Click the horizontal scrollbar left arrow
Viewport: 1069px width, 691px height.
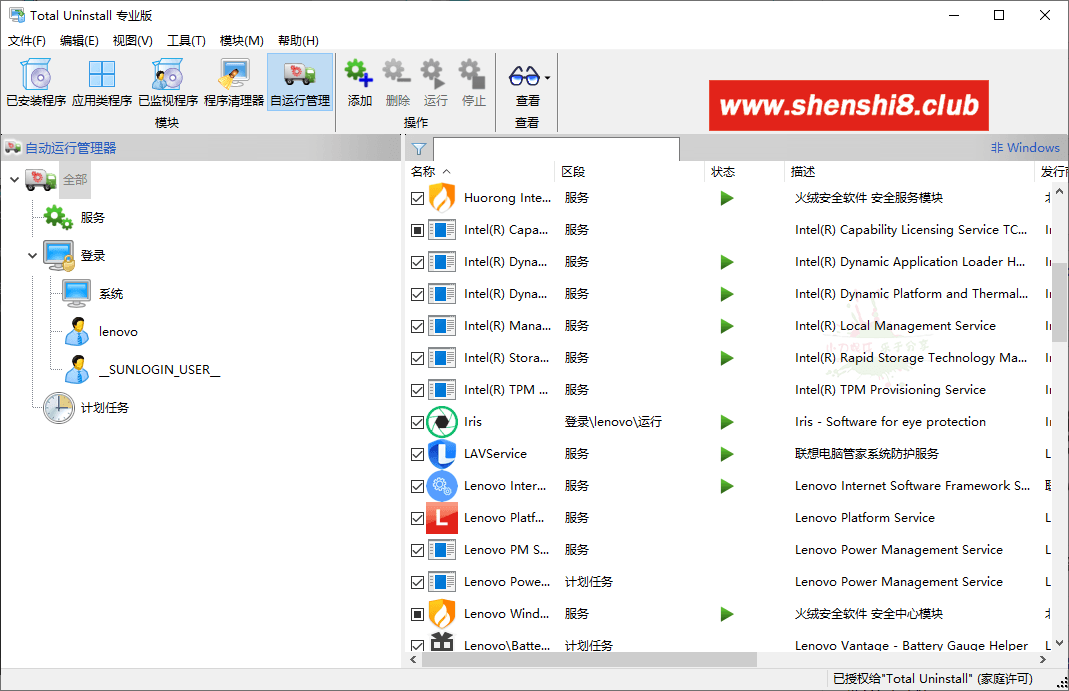click(413, 660)
